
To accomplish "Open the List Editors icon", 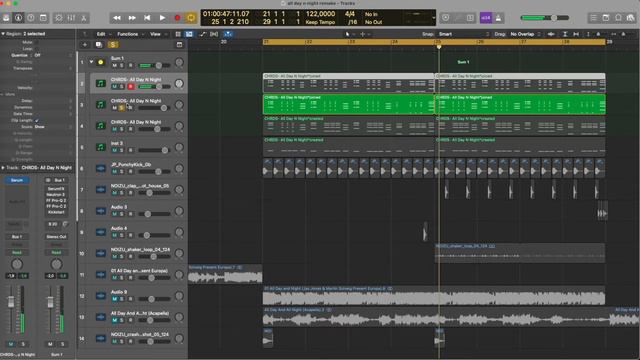I will click(593, 18).
